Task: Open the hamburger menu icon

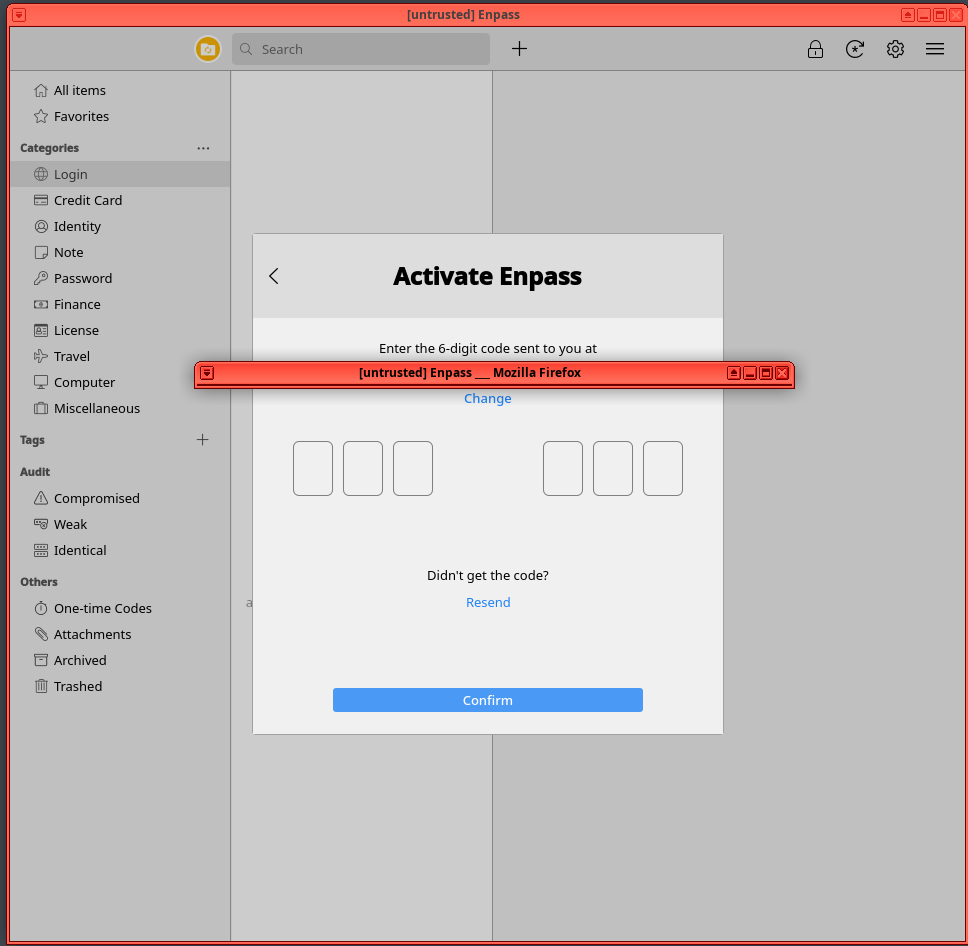Action: pos(935,49)
